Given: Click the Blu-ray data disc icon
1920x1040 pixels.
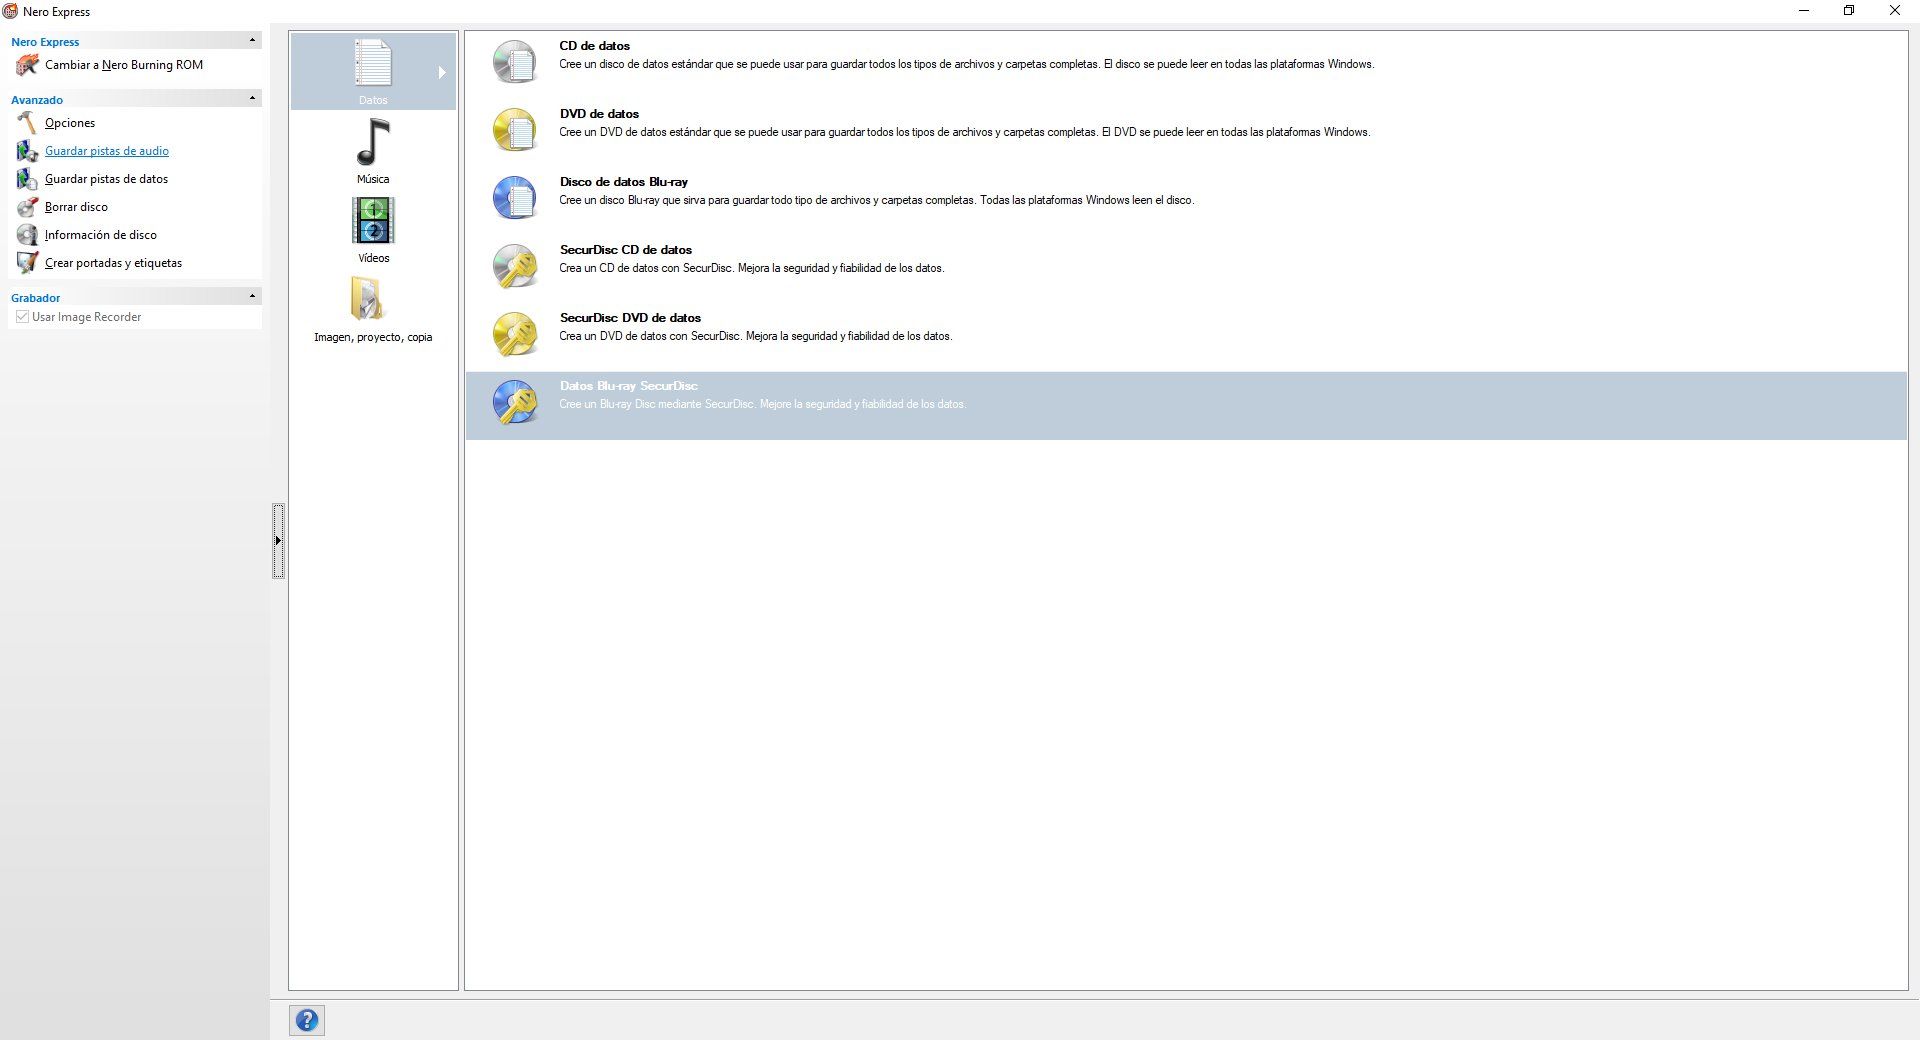Looking at the screenshot, I should pos(515,198).
